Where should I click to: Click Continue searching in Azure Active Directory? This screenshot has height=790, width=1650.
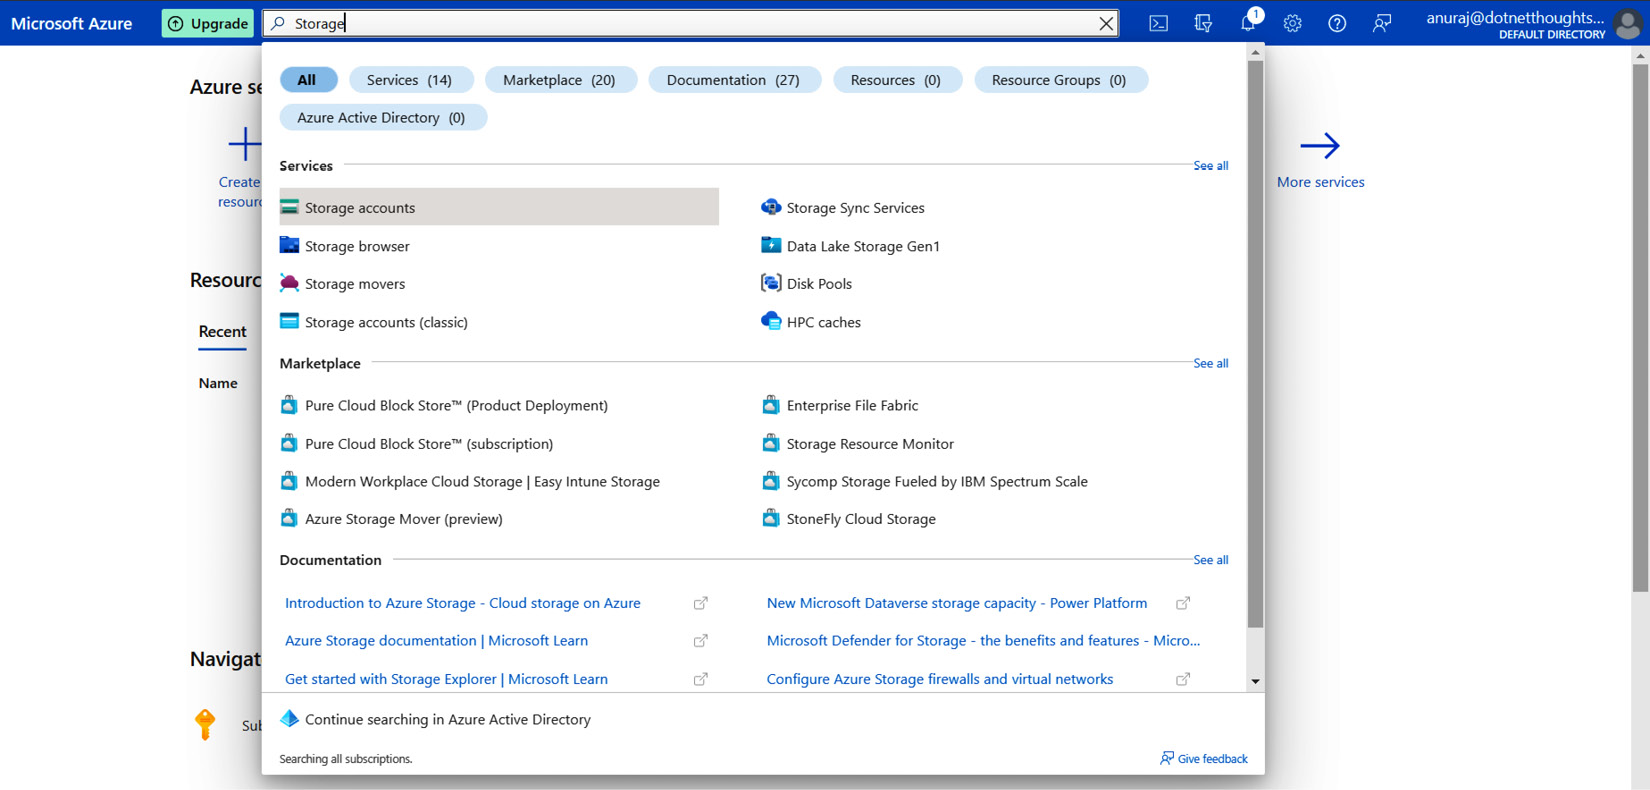[x=447, y=719]
